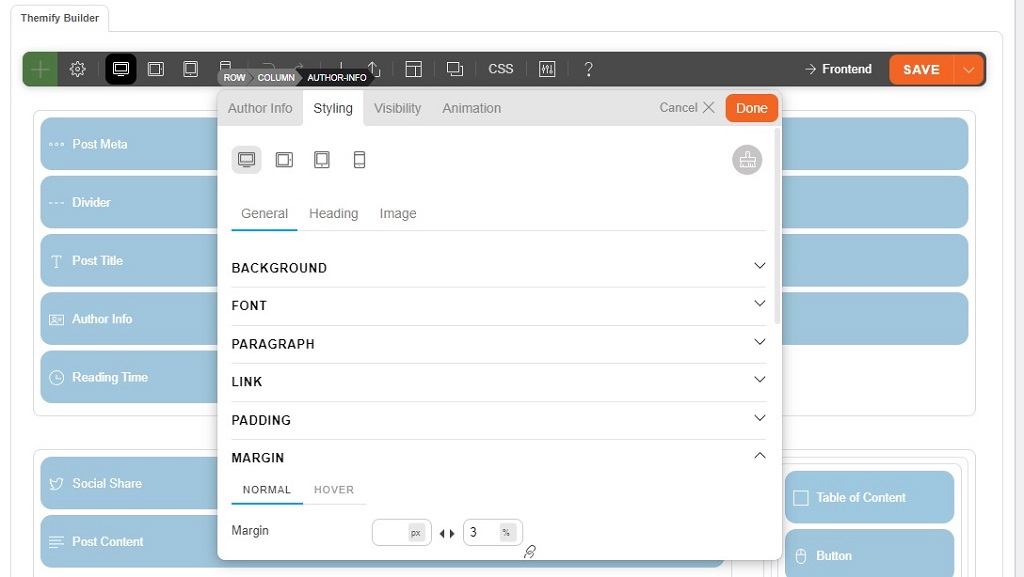Select desktop breakpoint in styling panel
Viewport: 1024px width, 577px height.
[x=246, y=160]
